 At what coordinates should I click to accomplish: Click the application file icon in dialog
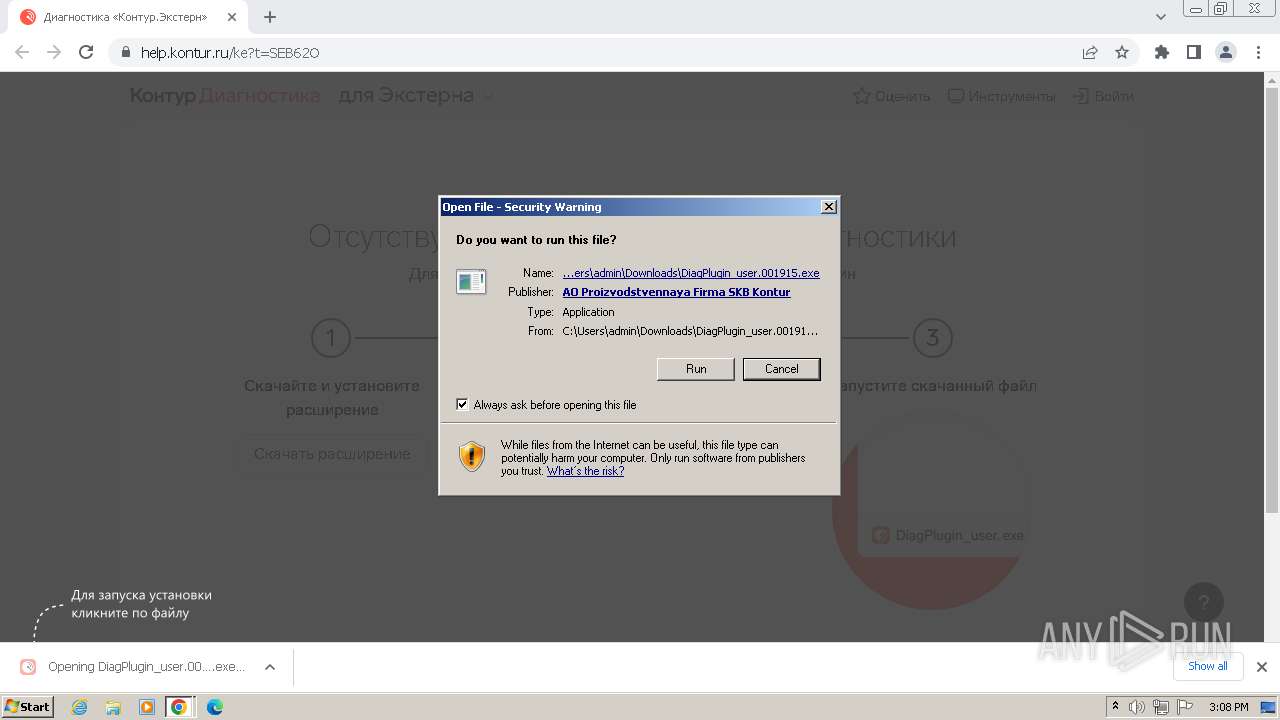coord(471,282)
